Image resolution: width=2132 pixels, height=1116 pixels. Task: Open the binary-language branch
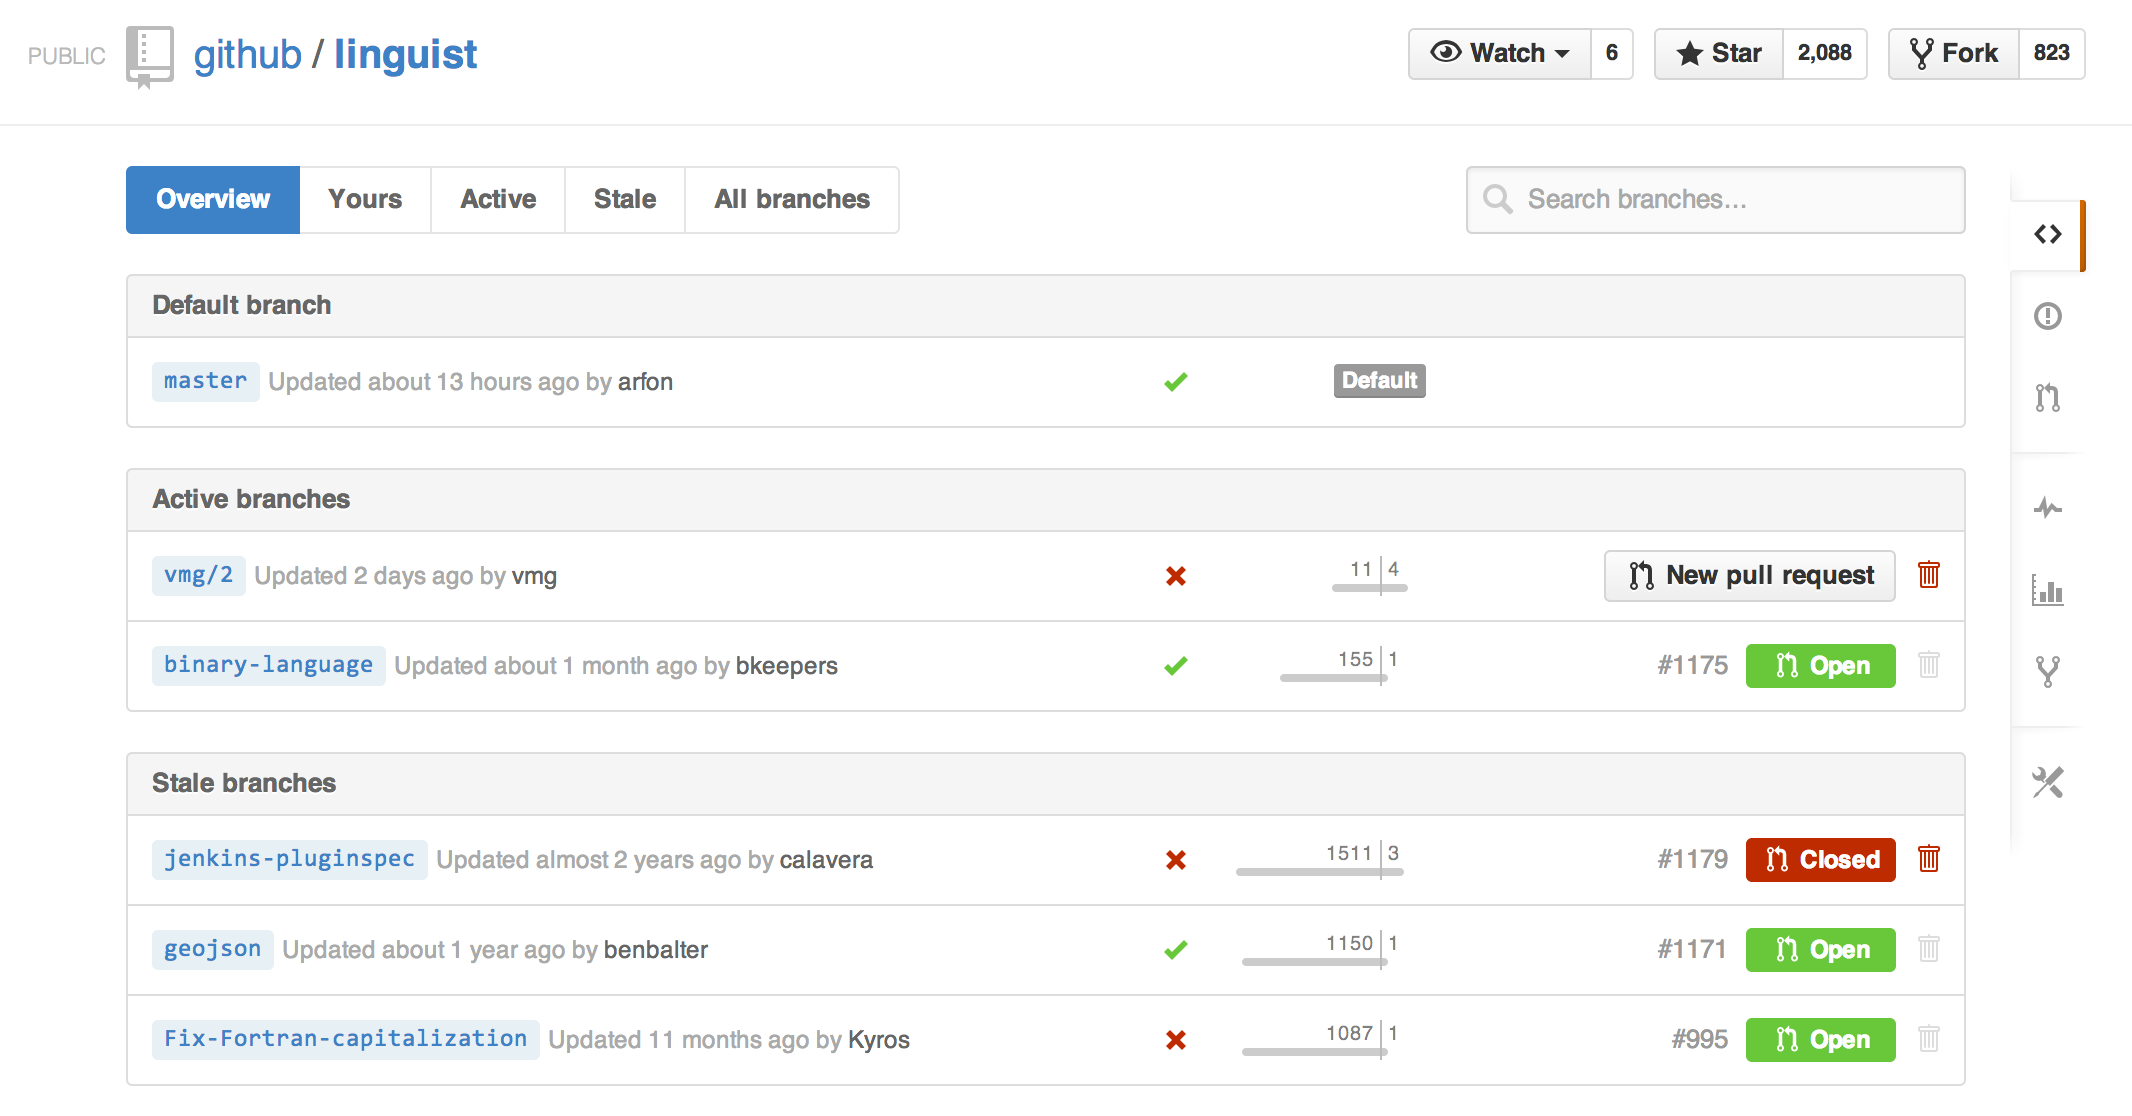(268, 666)
